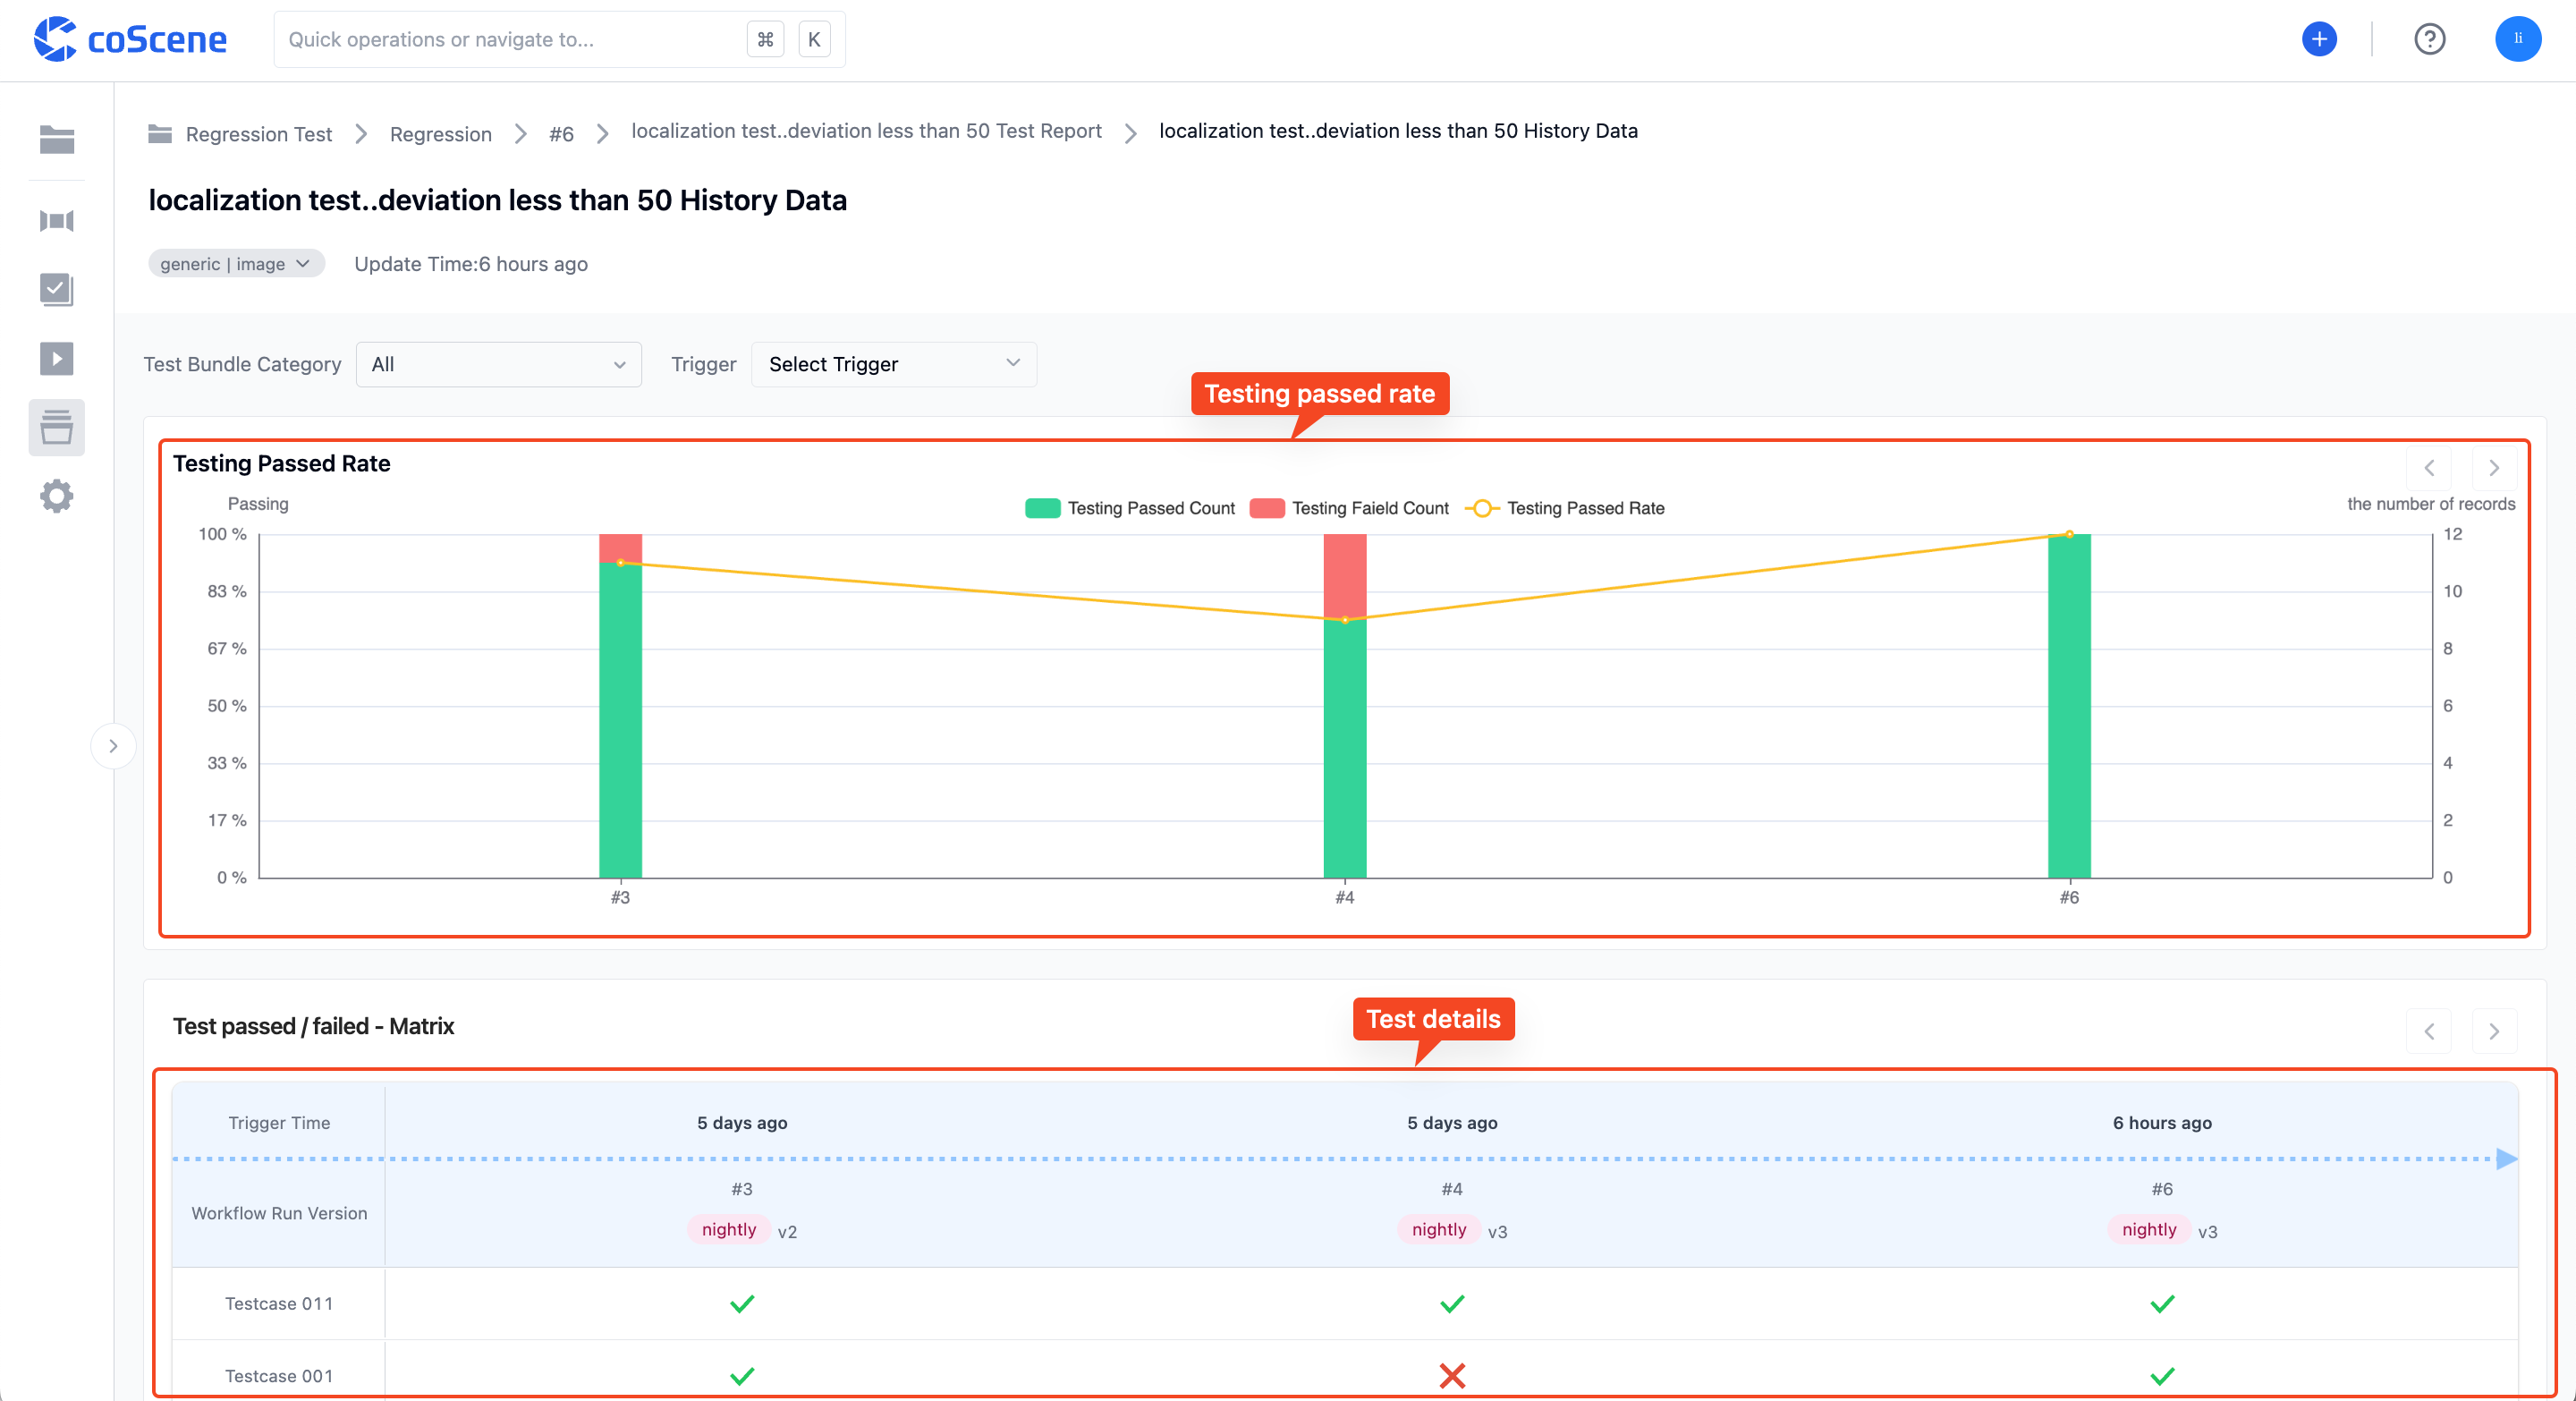This screenshot has height=1401, width=2576.
Task: Go to previous page of Testing Passed Rate chart
Action: pyautogui.click(x=2429, y=467)
